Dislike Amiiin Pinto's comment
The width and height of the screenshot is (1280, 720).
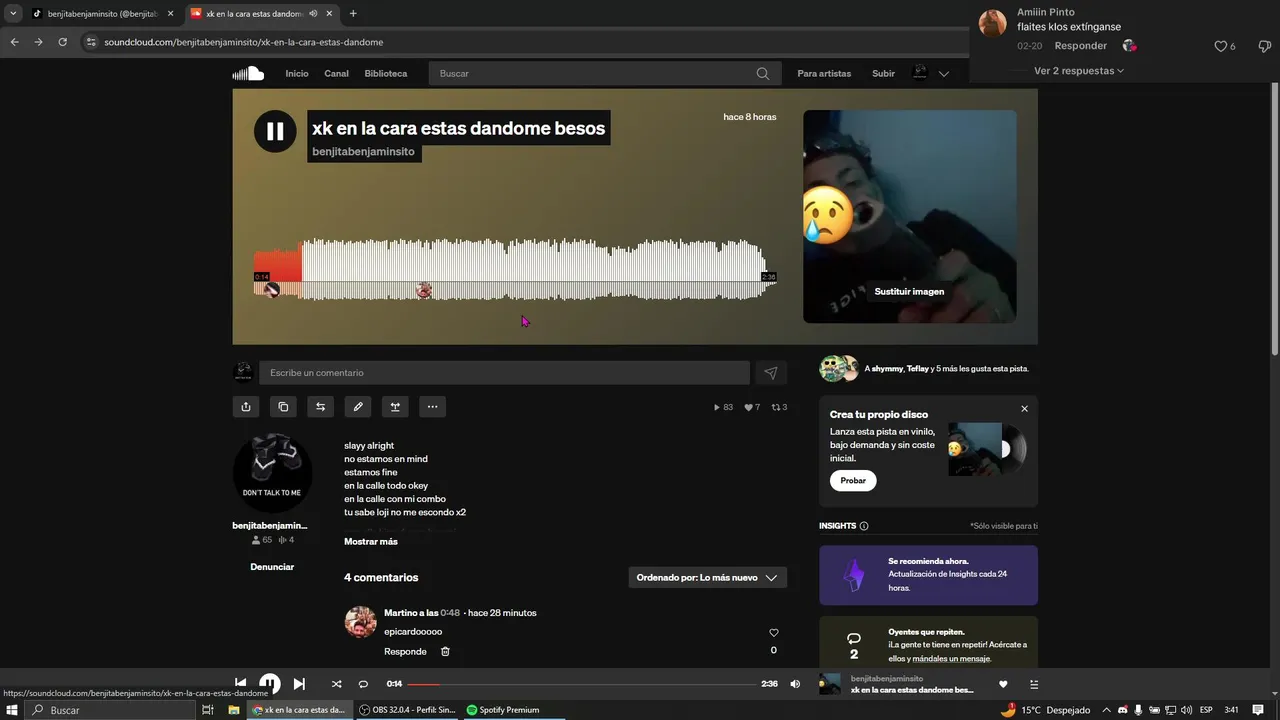click(x=1264, y=46)
